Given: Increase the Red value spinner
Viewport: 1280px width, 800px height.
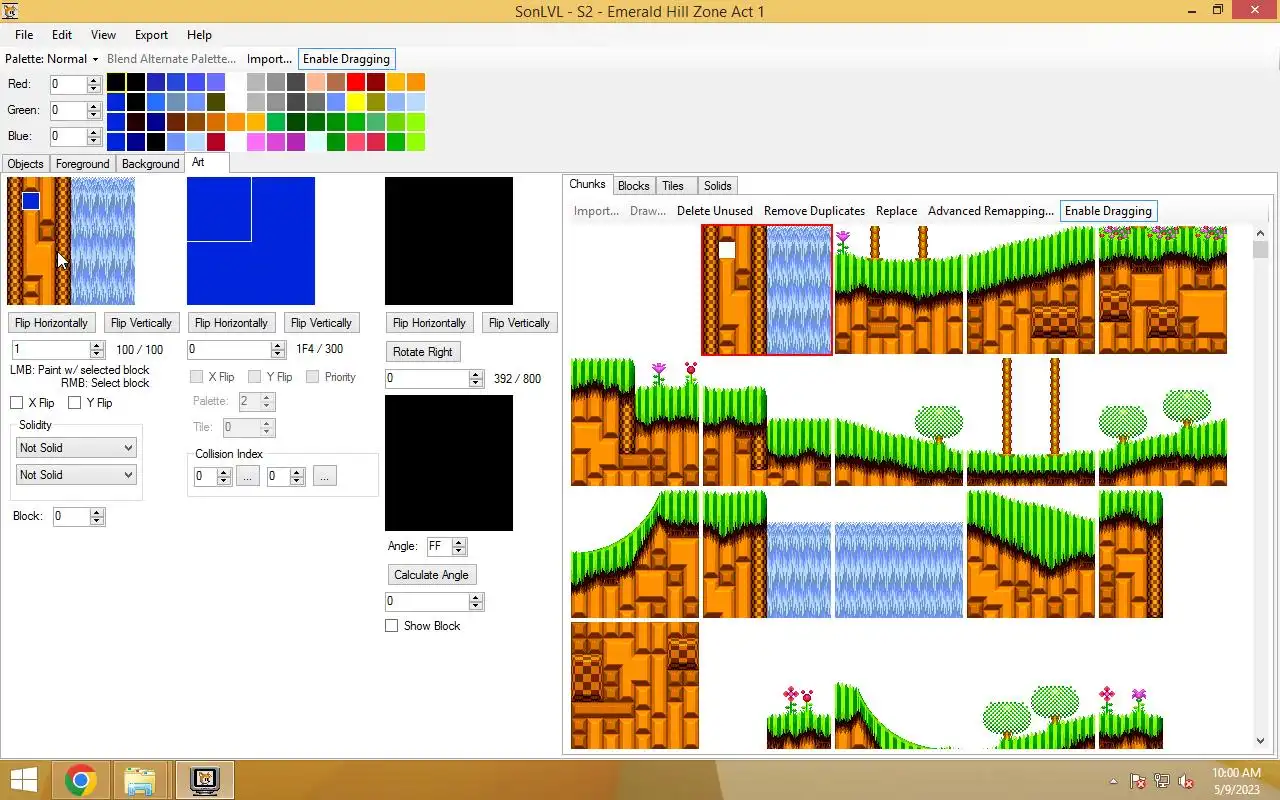Looking at the screenshot, I should click(94, 80).
